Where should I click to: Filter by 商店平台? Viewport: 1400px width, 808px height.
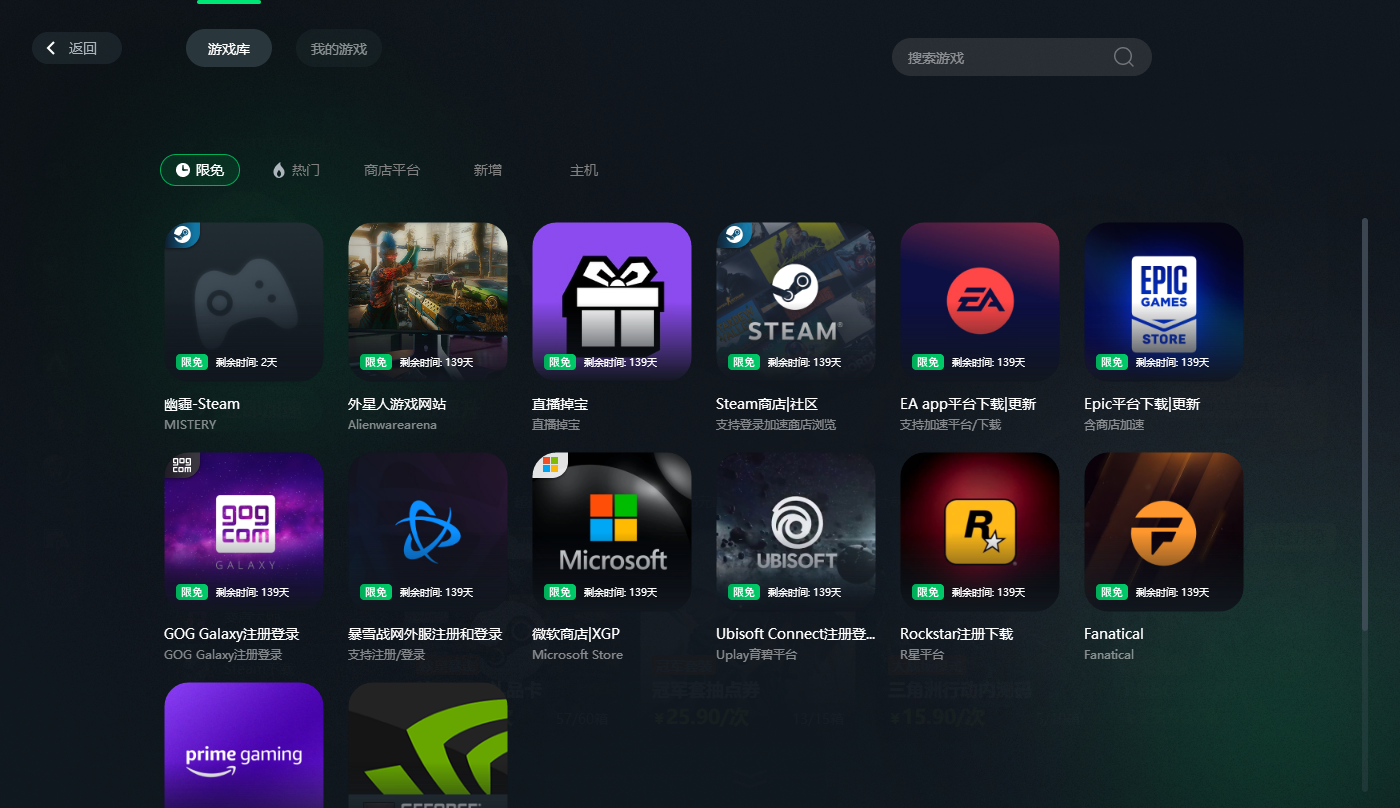pyautogui.click(x=392, y=170)
